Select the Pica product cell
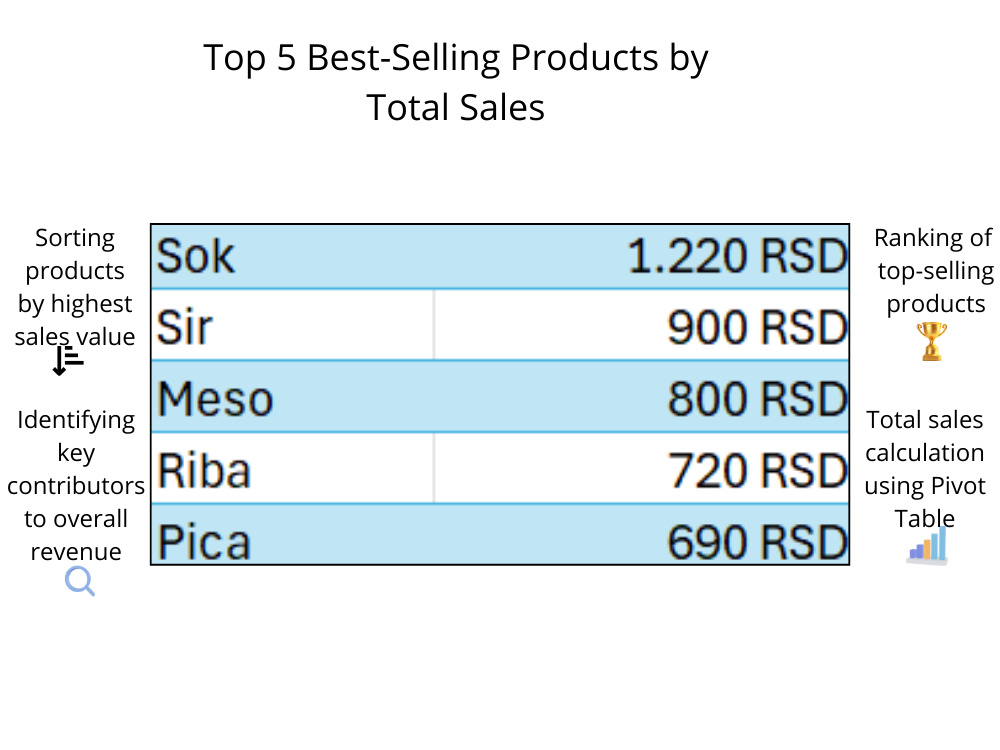1000x750 pixels. pyautogui.click(x=293, y=534)
